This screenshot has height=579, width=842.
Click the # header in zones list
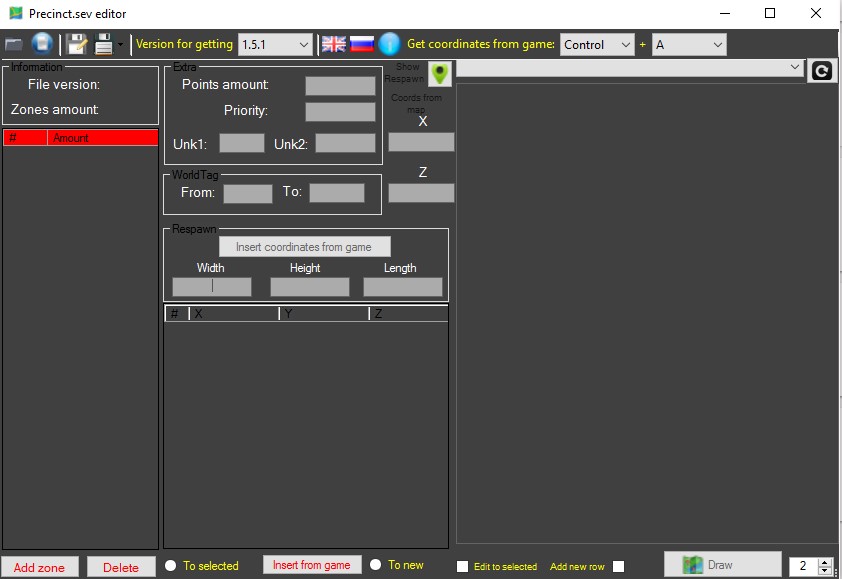pyautogui.click(x=25, y=138)
